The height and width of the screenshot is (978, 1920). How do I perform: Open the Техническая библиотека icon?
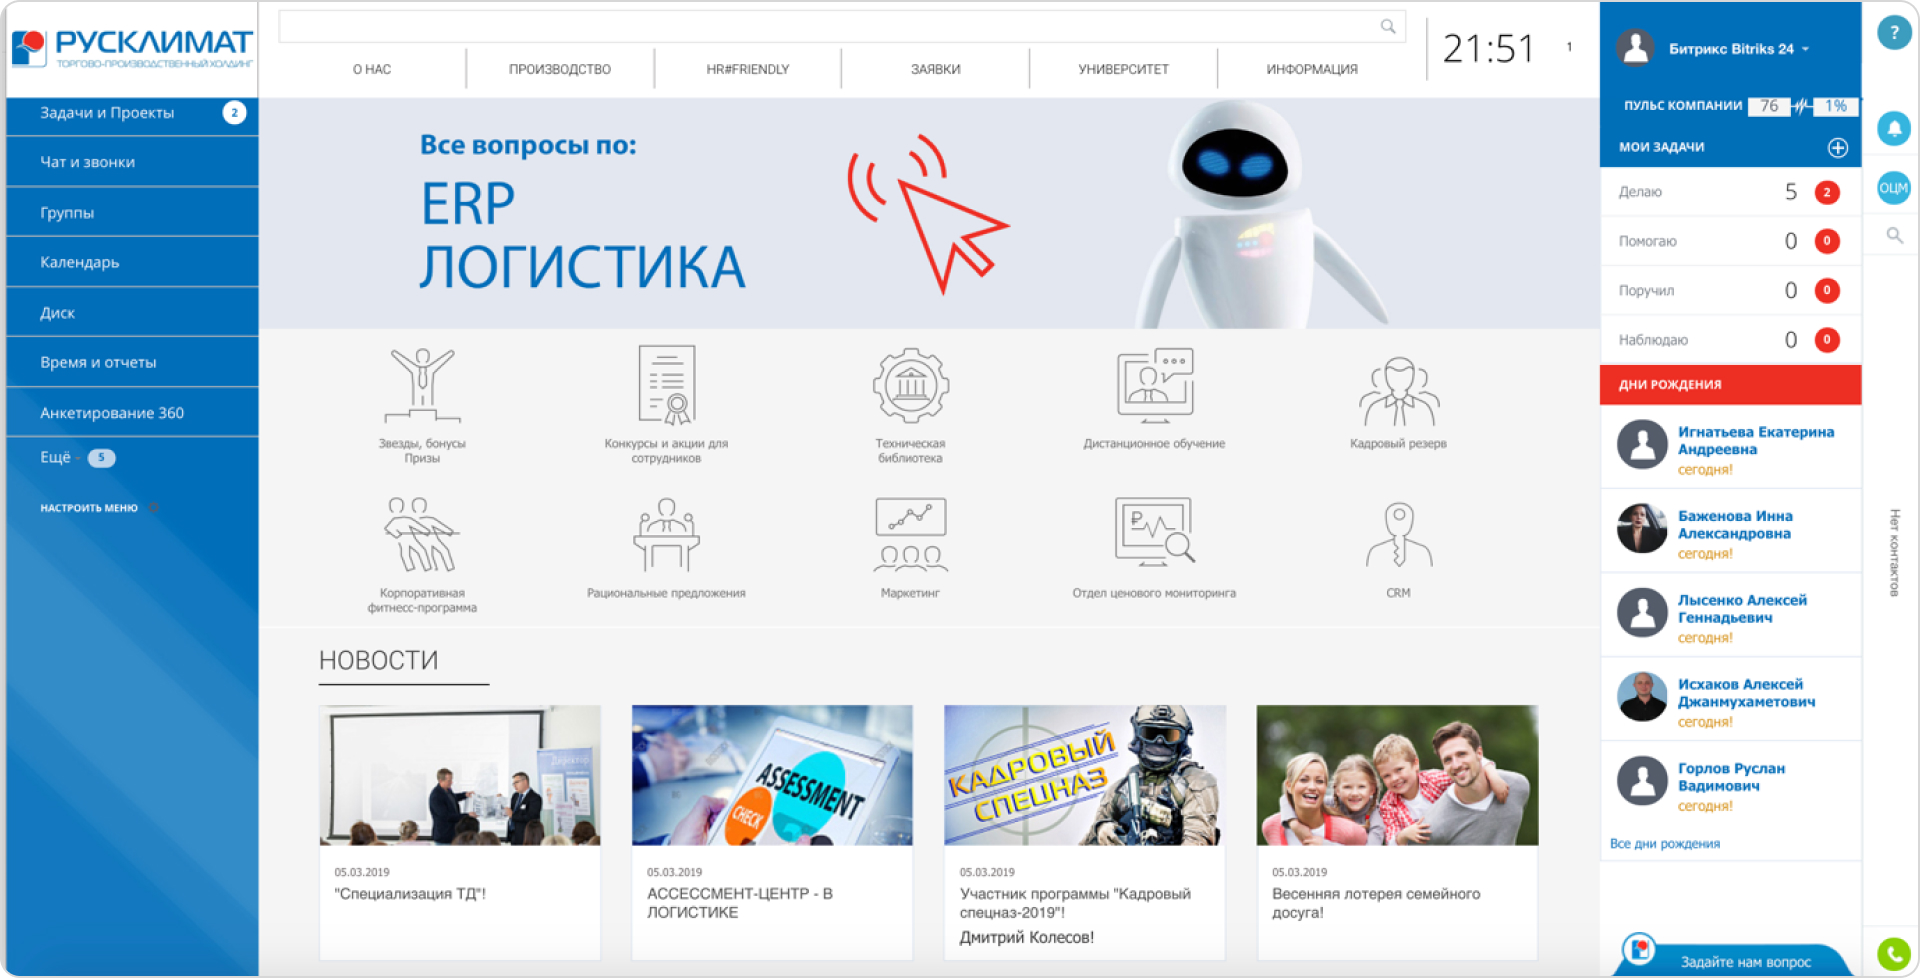tap(910, 387)
